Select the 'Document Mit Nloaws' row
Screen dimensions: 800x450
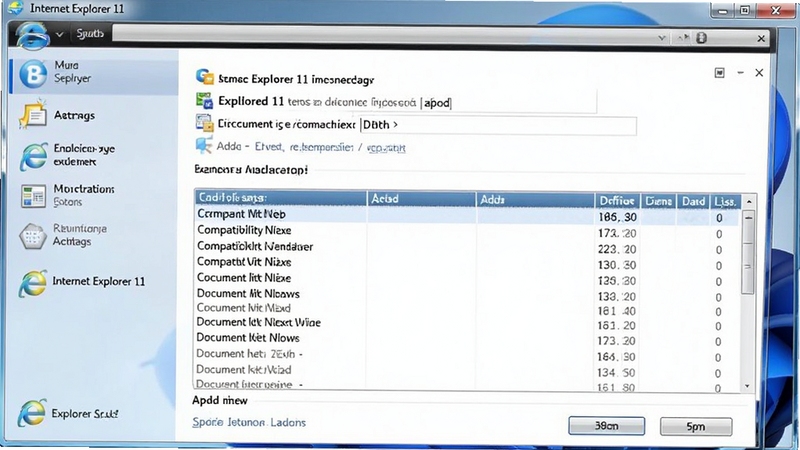click(x=467, y=294)
